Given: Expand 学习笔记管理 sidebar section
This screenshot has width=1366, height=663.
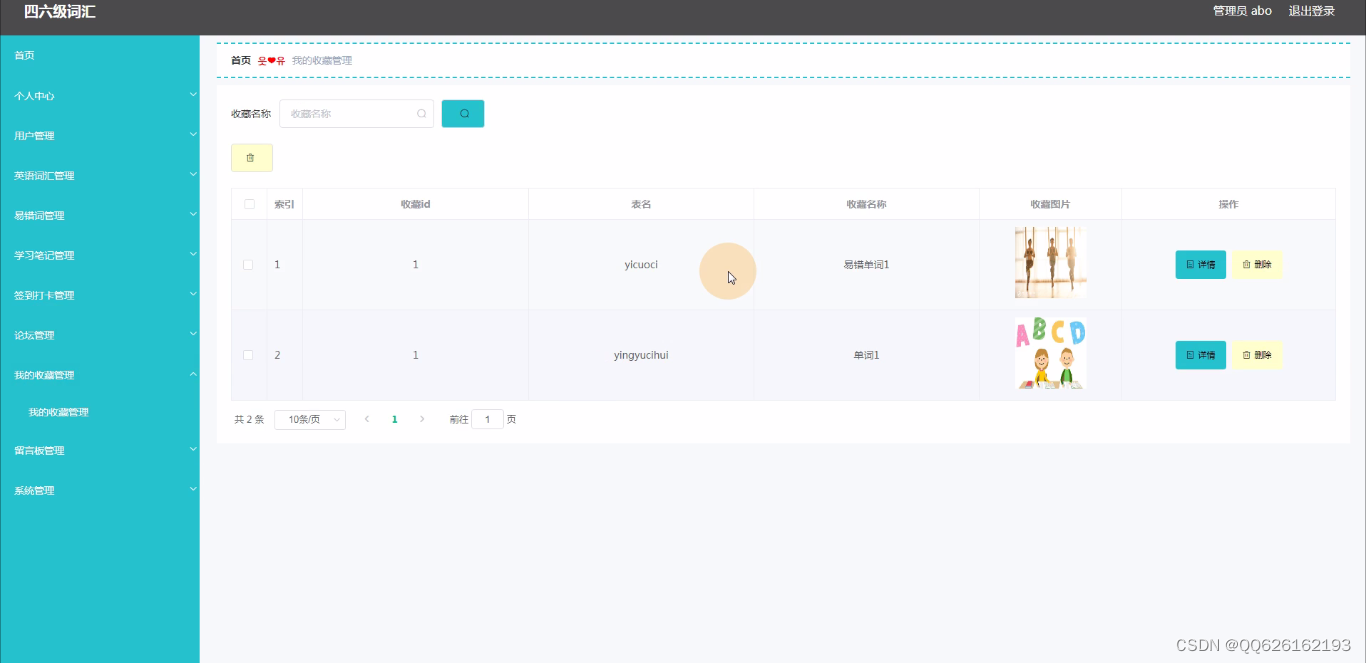Looking at the screenshot, I should tap(100, 256).
